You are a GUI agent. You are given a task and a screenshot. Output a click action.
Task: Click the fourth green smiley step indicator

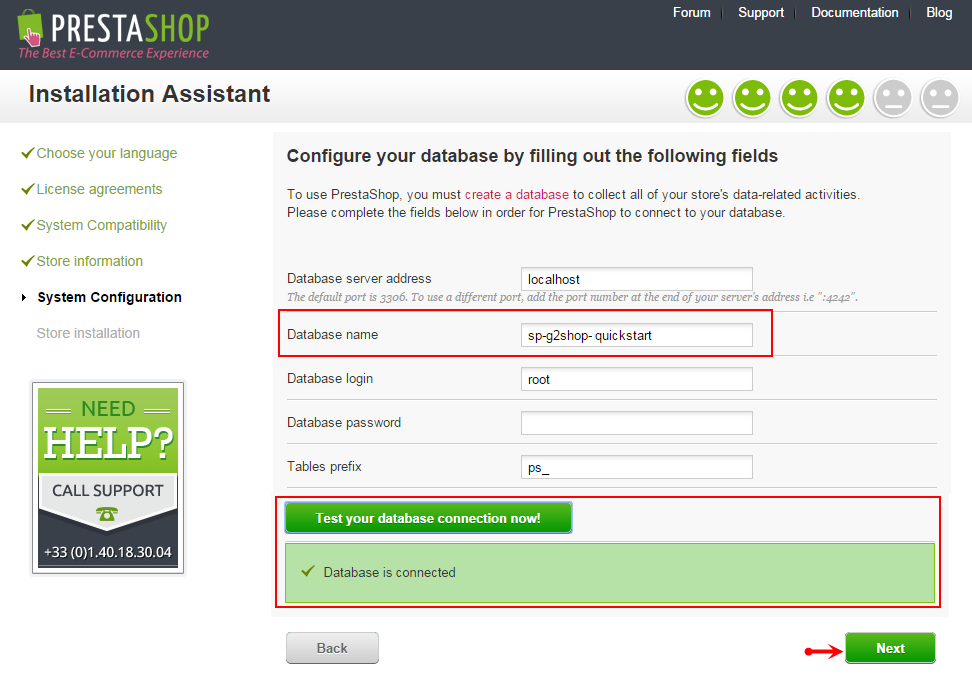[x=846, y=98]
